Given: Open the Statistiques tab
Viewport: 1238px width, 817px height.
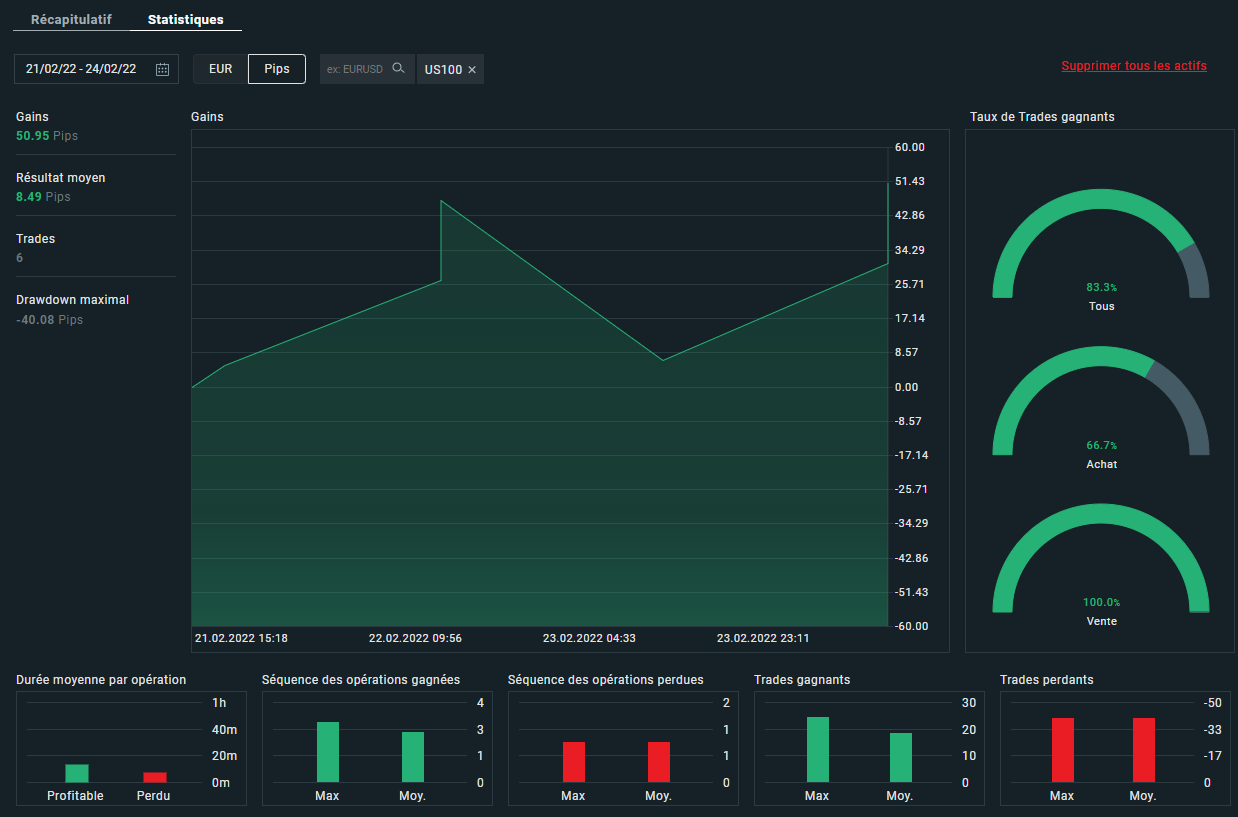Looking at the screenshot, I should coord(185,19).
